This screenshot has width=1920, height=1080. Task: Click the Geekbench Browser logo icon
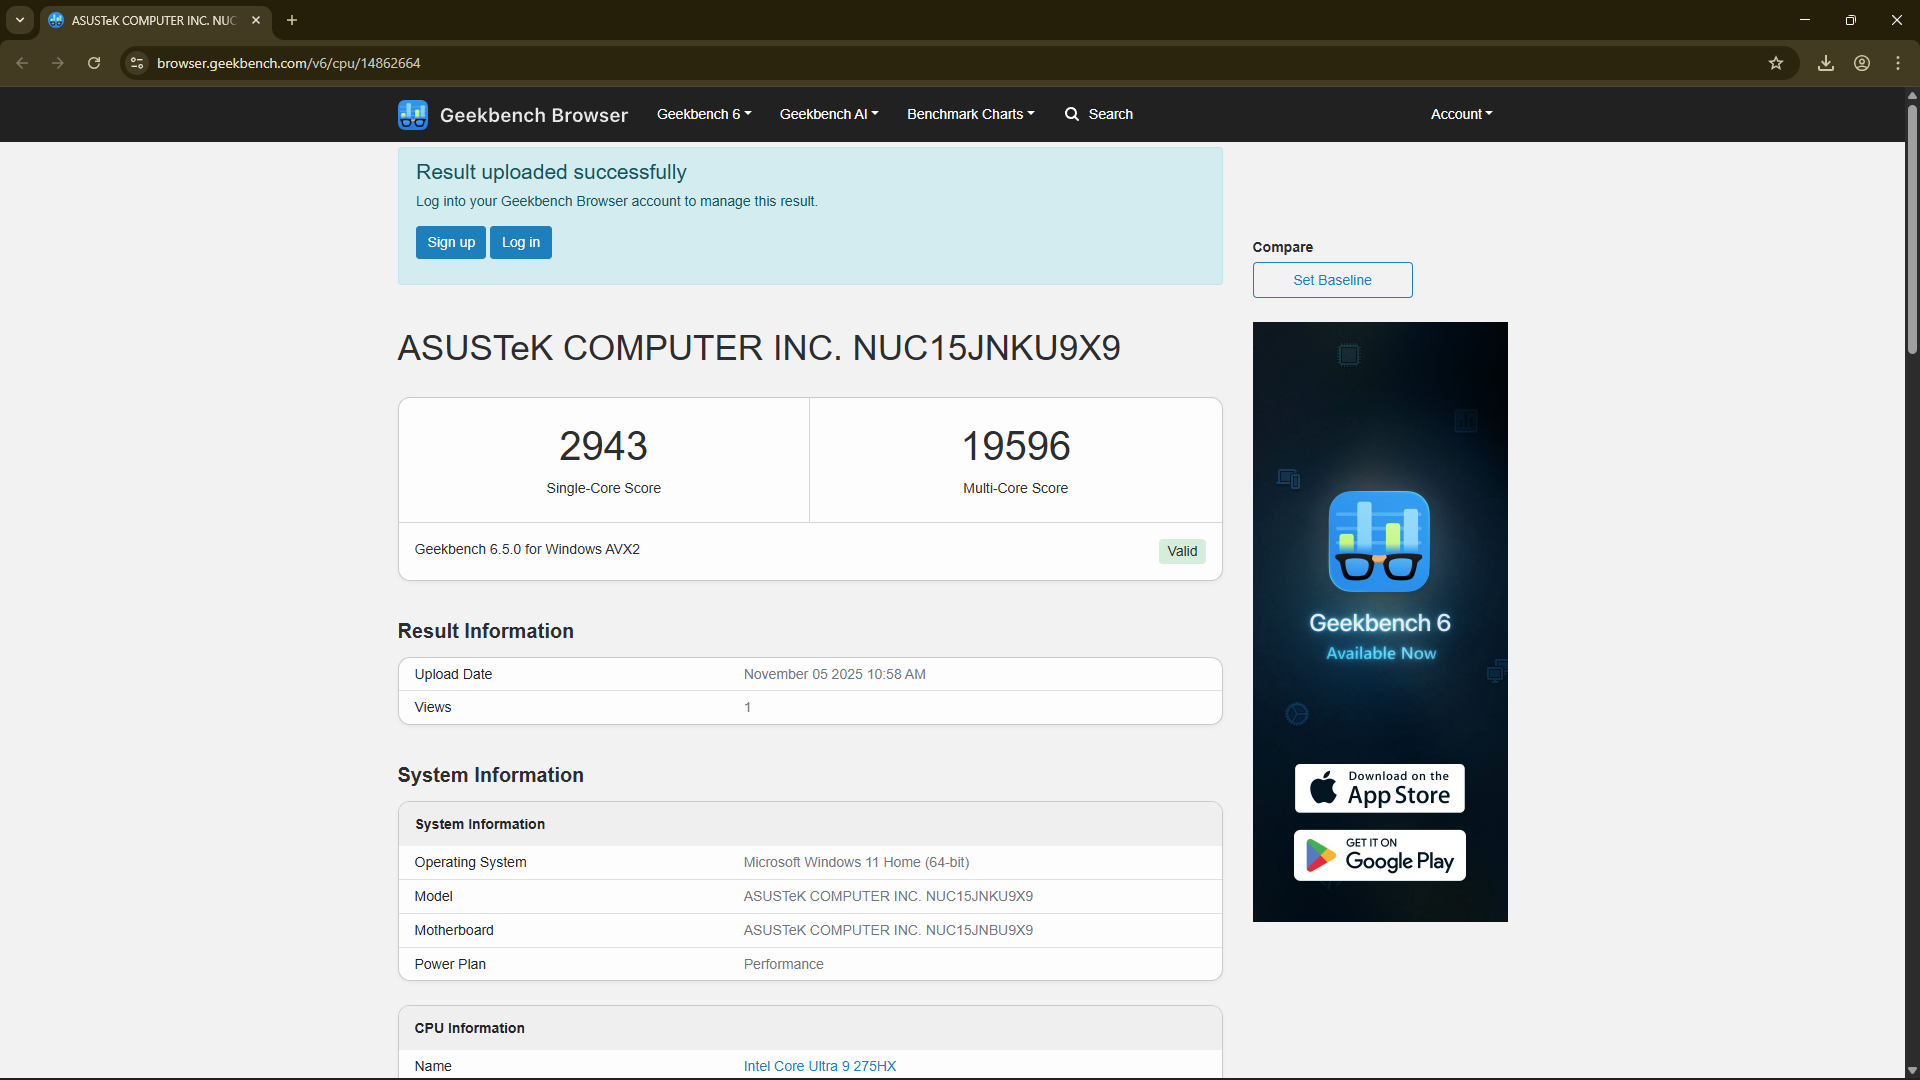pos(412,115)
